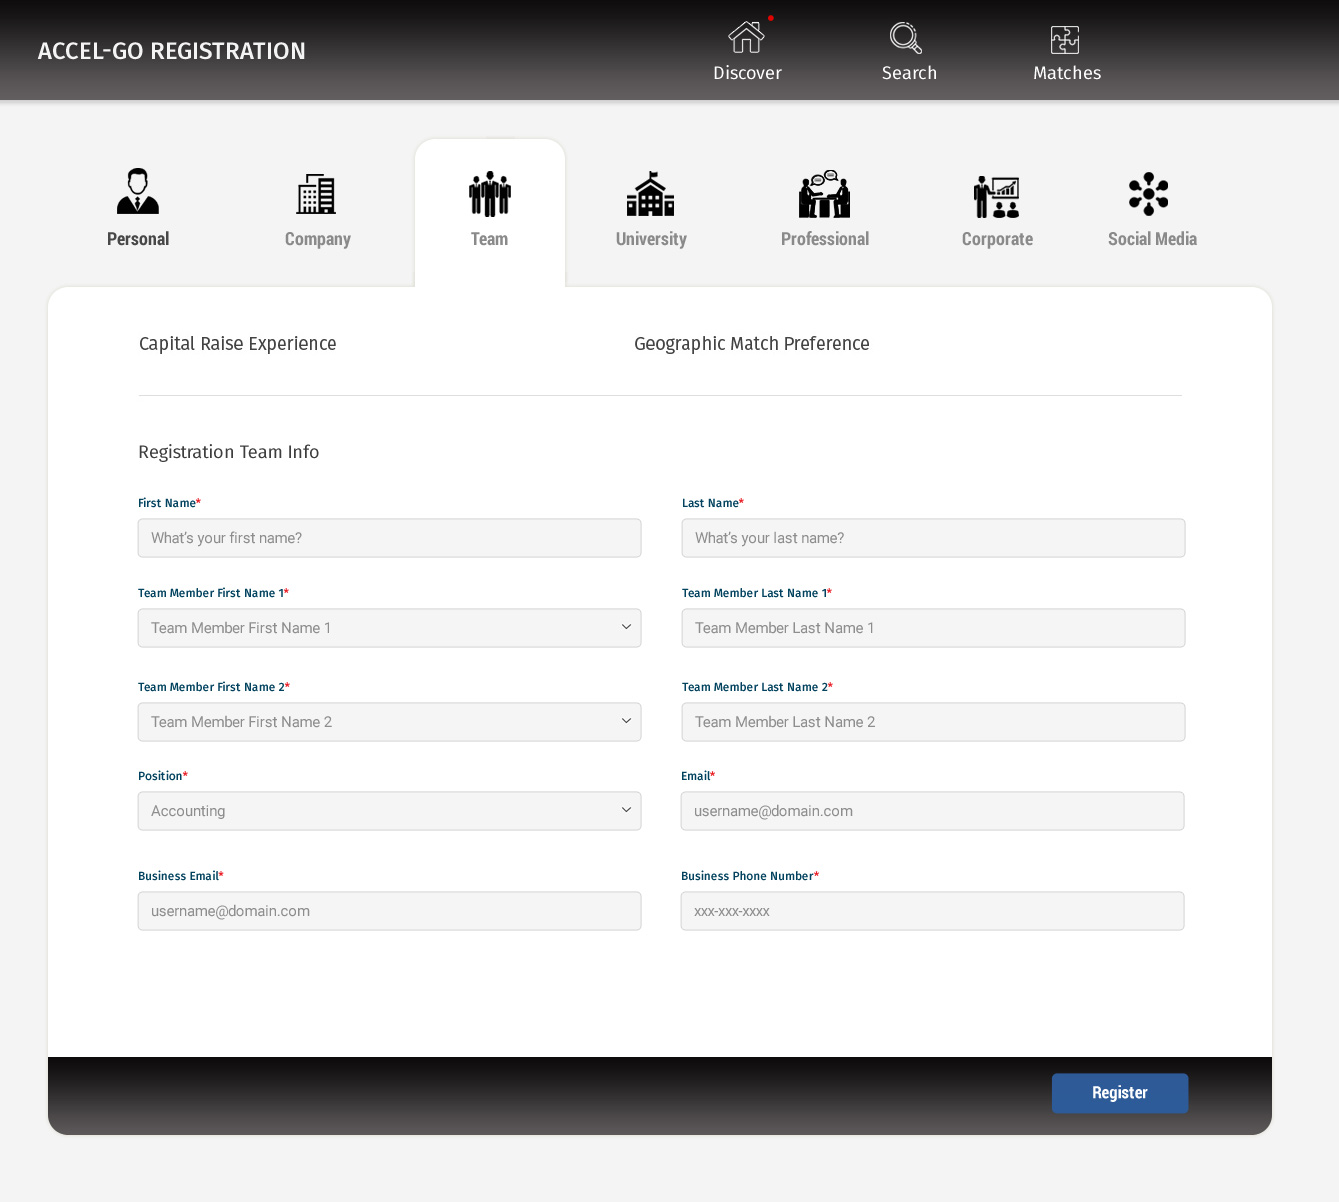The width and height of the screenshot is (1339, 1202).
Task: Click the Matches puzzle icon
Action: (x=1065, y=40)
